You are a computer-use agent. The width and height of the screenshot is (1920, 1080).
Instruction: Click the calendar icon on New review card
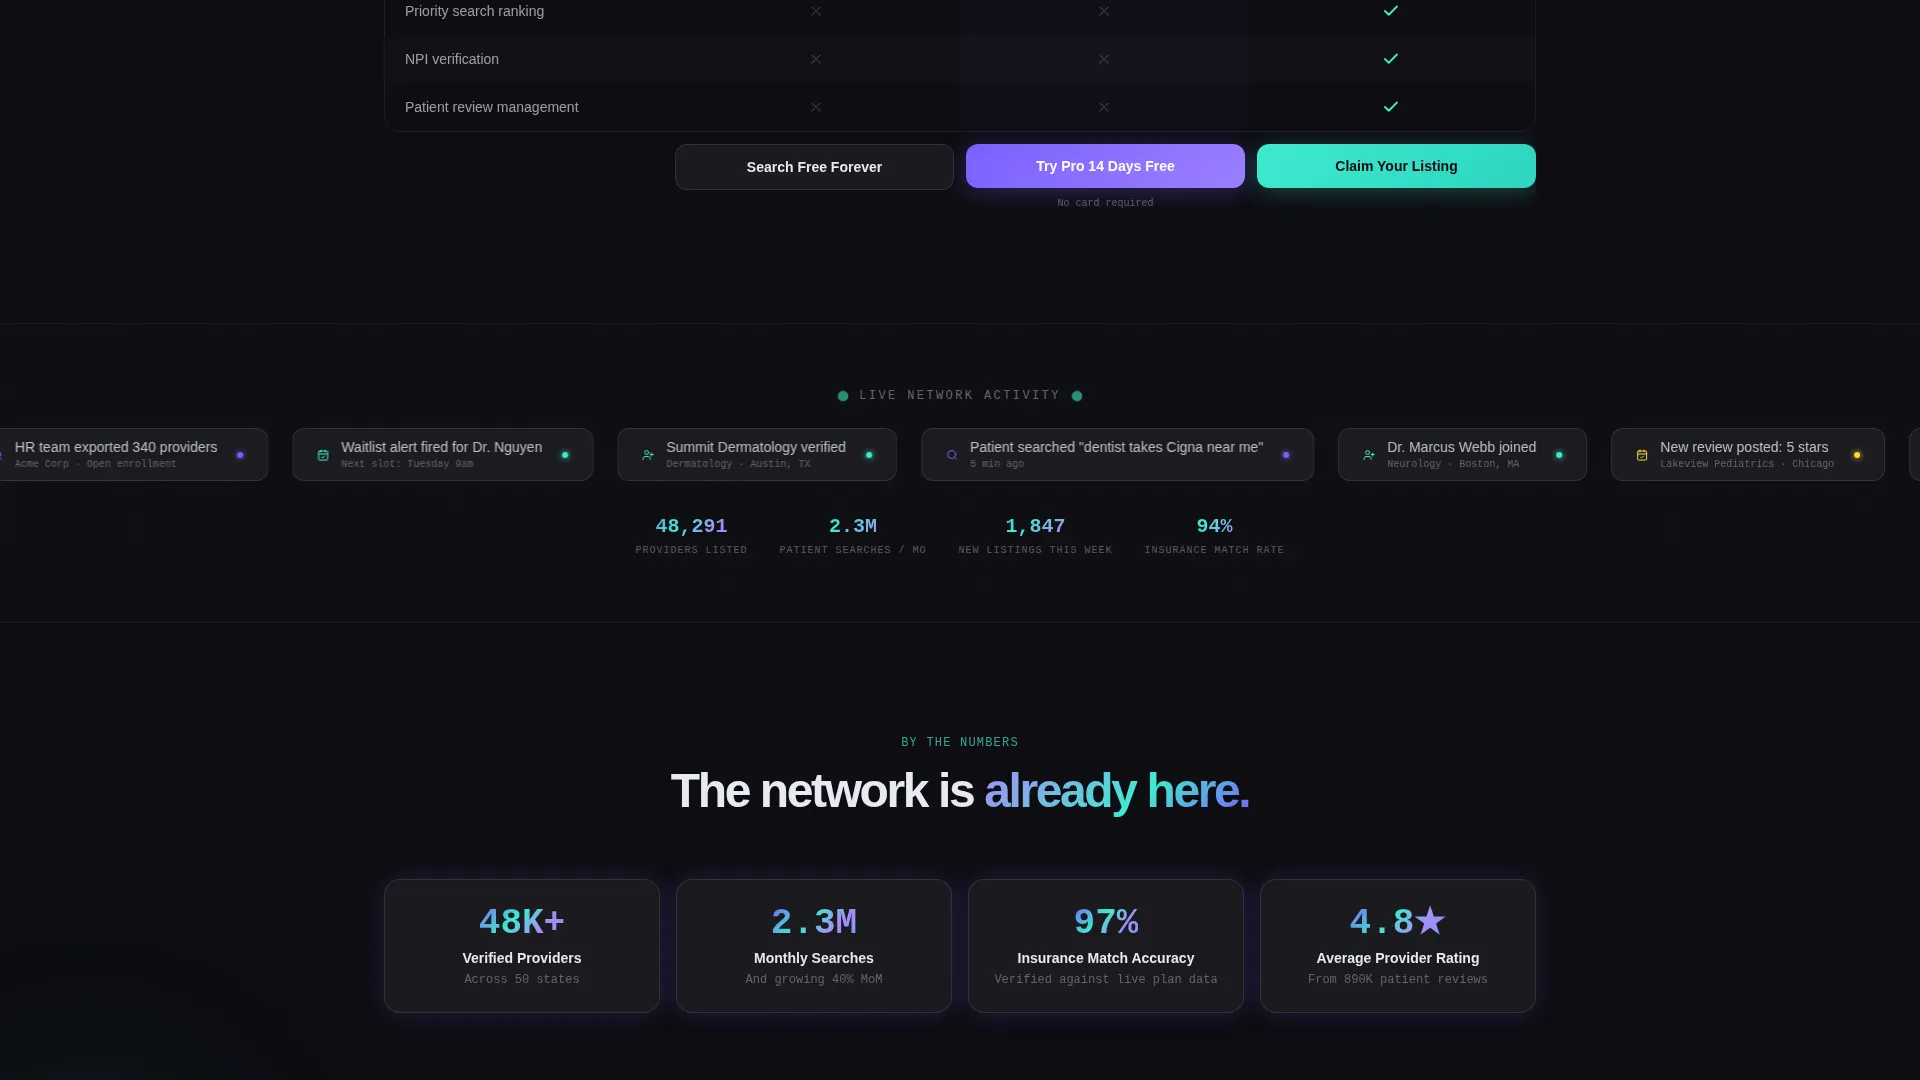pos(1642,455)
